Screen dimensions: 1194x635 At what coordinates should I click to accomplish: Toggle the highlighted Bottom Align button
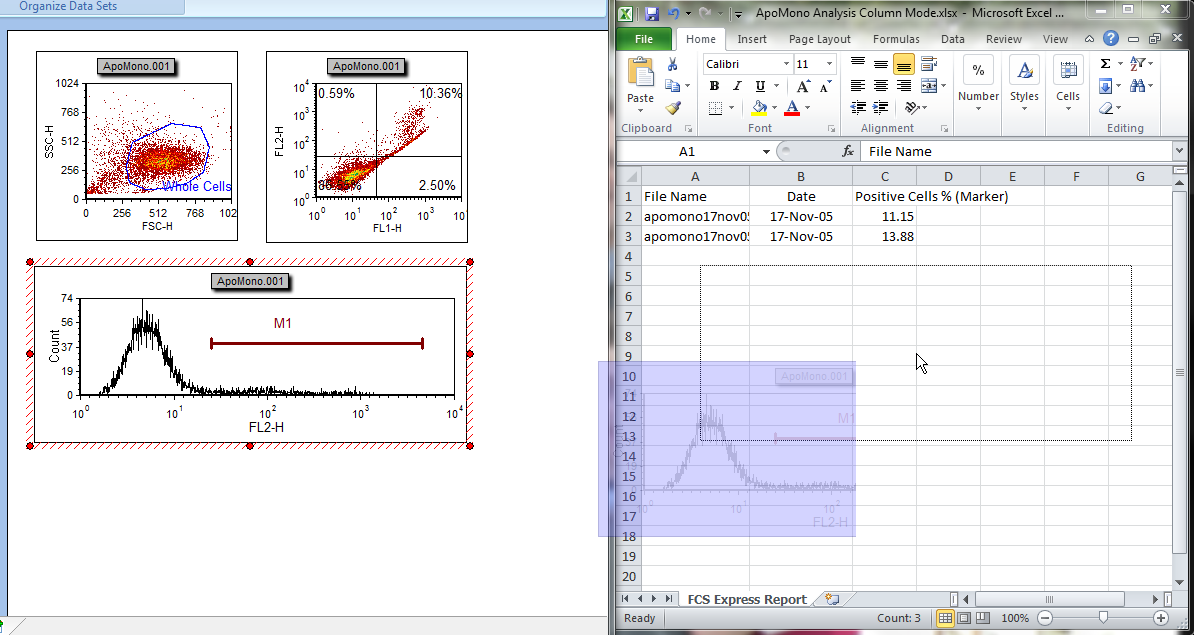[x=904, y=64]
